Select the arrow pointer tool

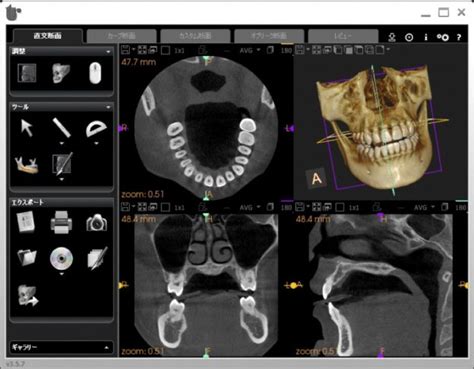pos(27,128)
